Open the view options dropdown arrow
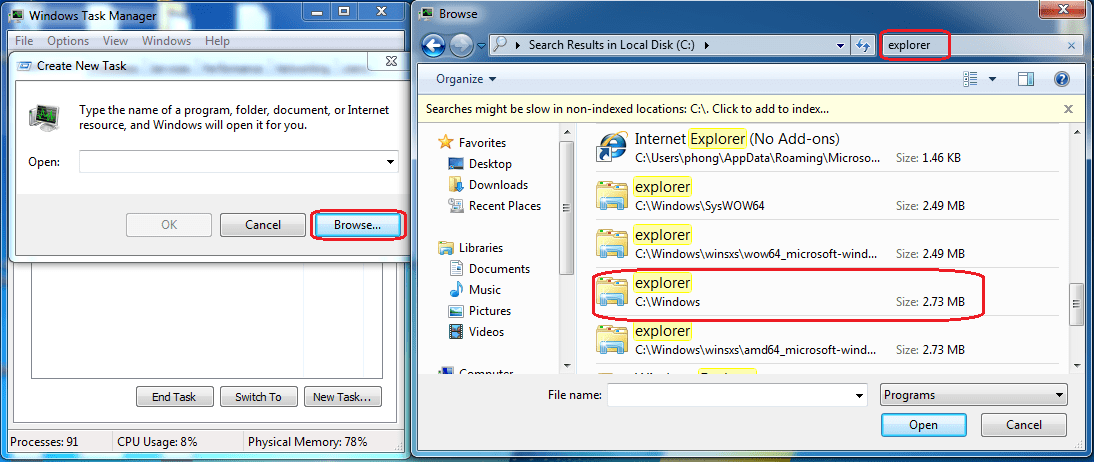1094x462 pixels. coord(992,79)
